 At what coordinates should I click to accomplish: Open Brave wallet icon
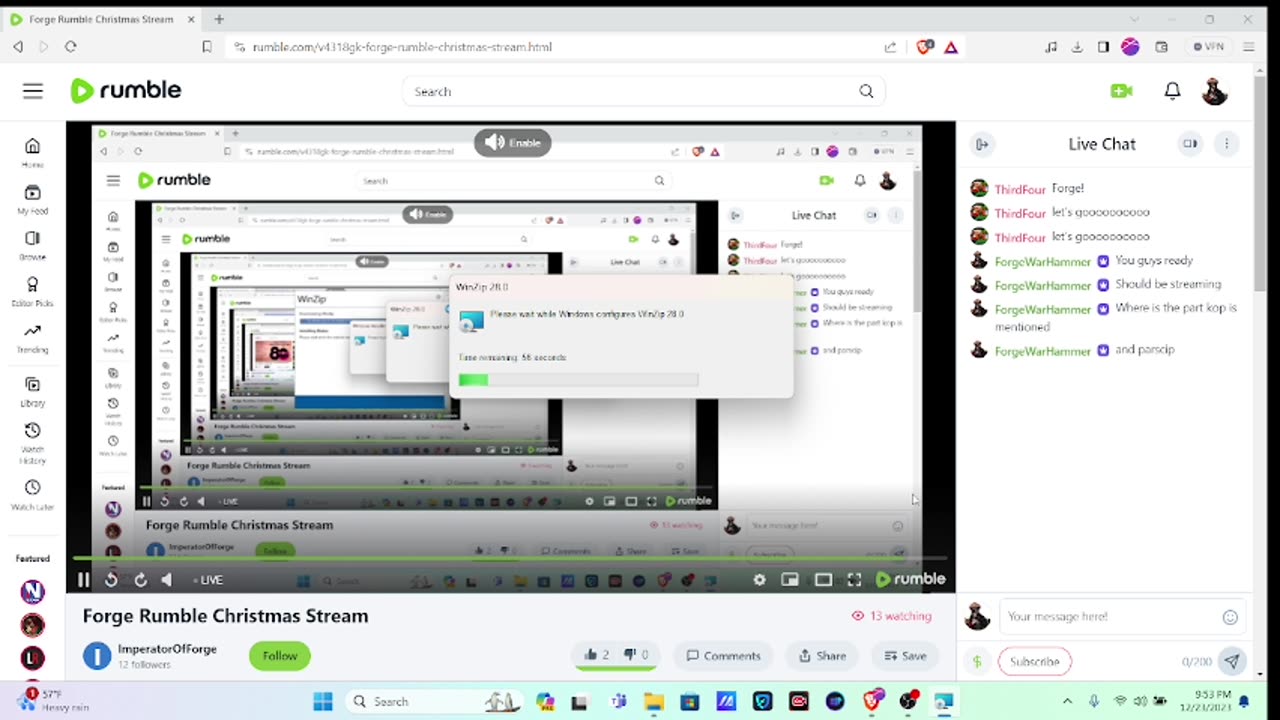pyautogui.click(x=1162, y=47)
